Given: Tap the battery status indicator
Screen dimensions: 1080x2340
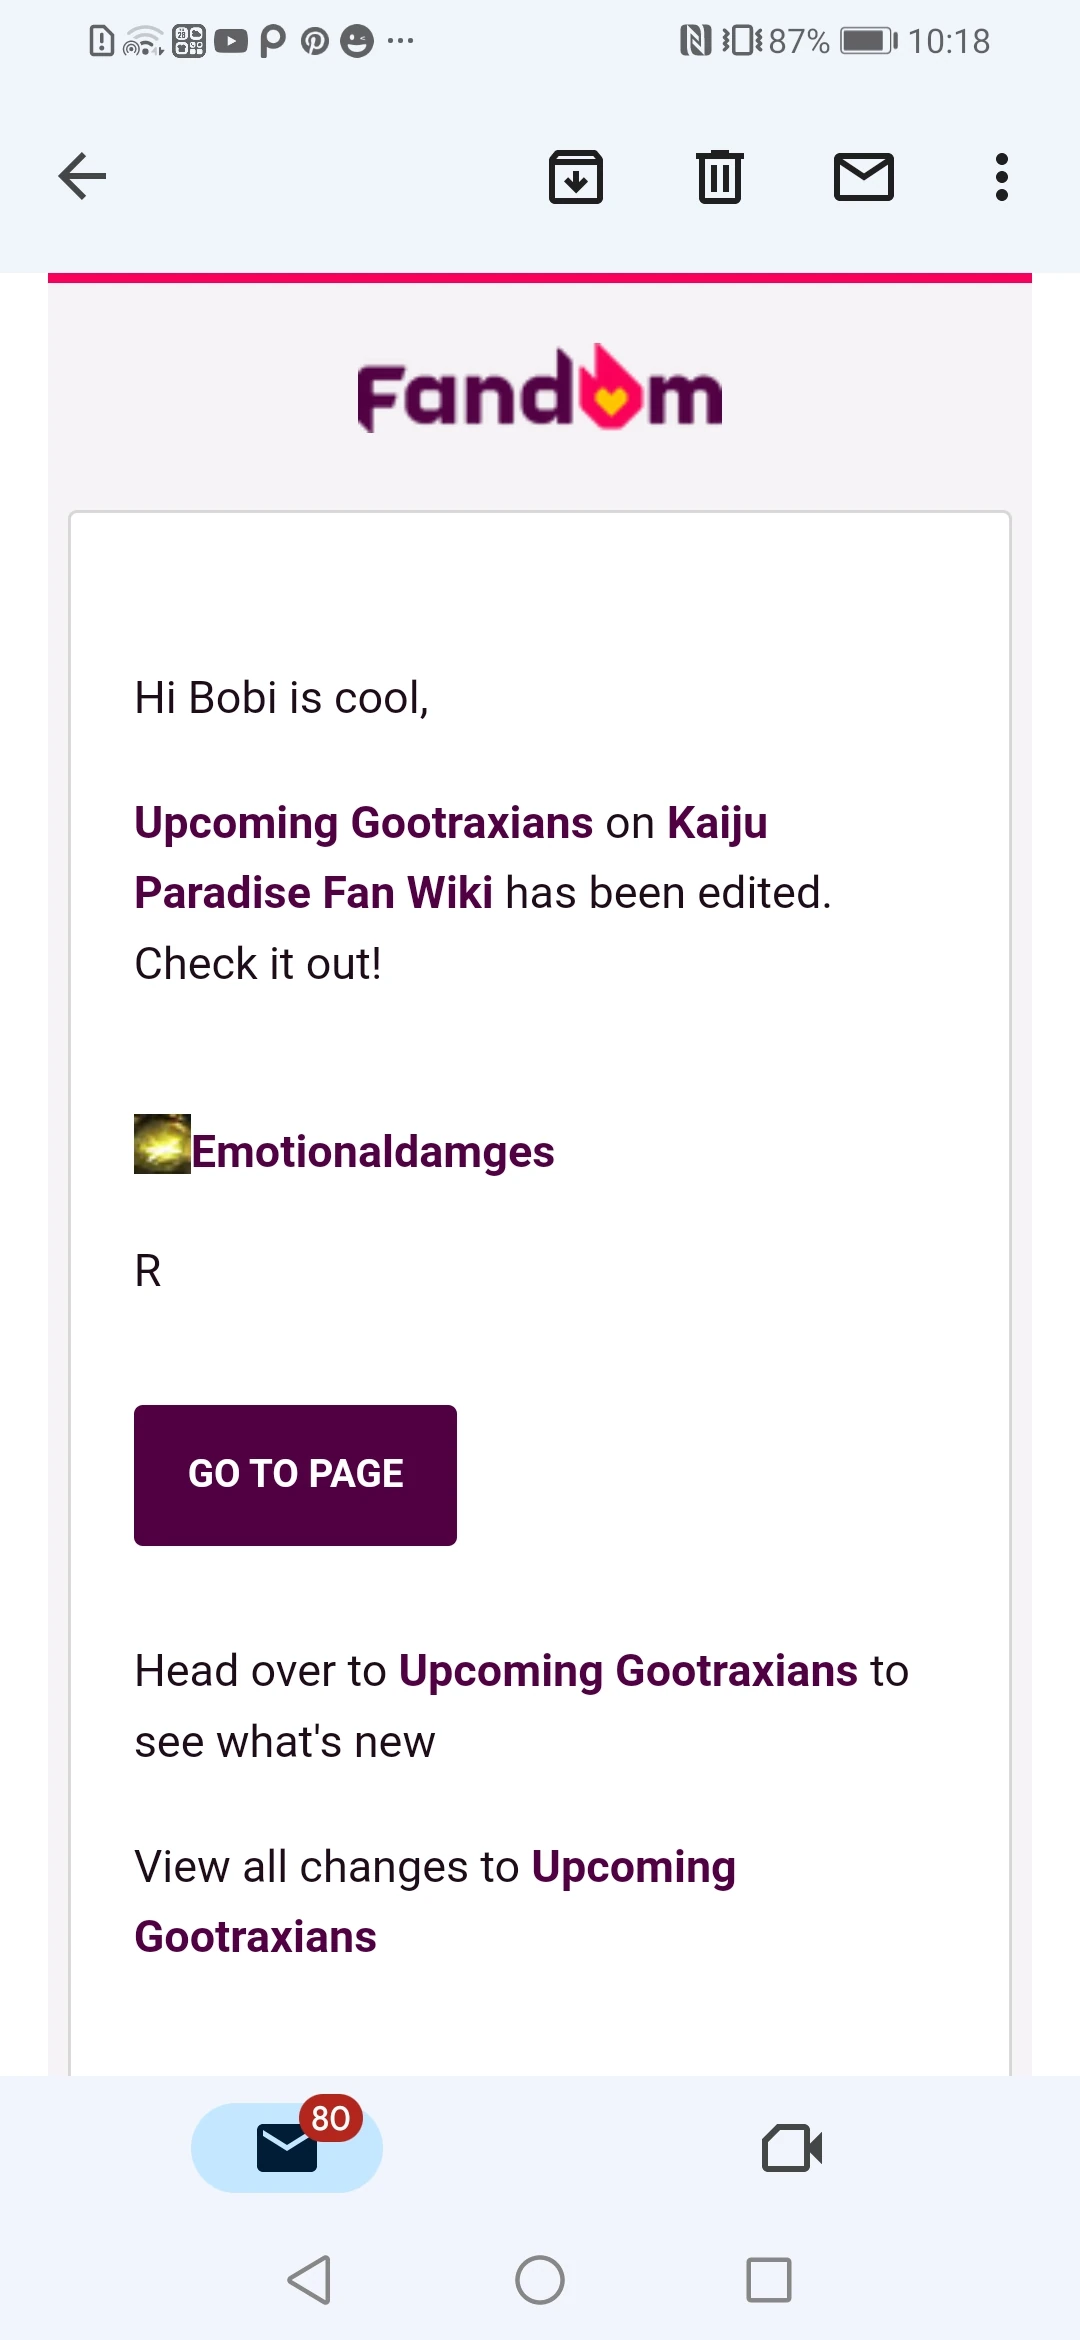Looking at the screenshot, I should tap(867, 41).
